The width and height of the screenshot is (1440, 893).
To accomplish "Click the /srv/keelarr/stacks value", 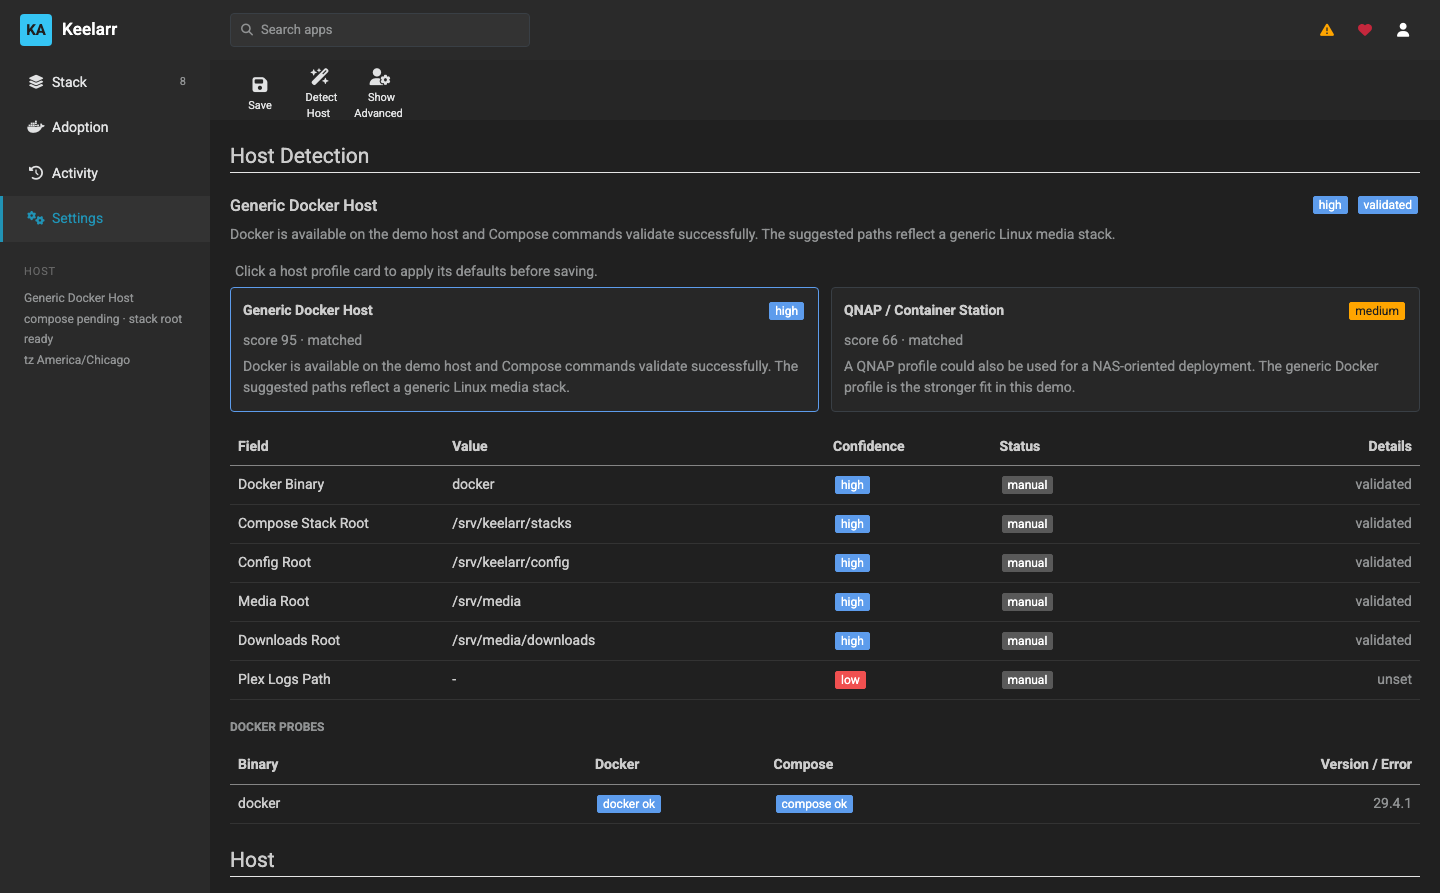I will click(512, 523).
